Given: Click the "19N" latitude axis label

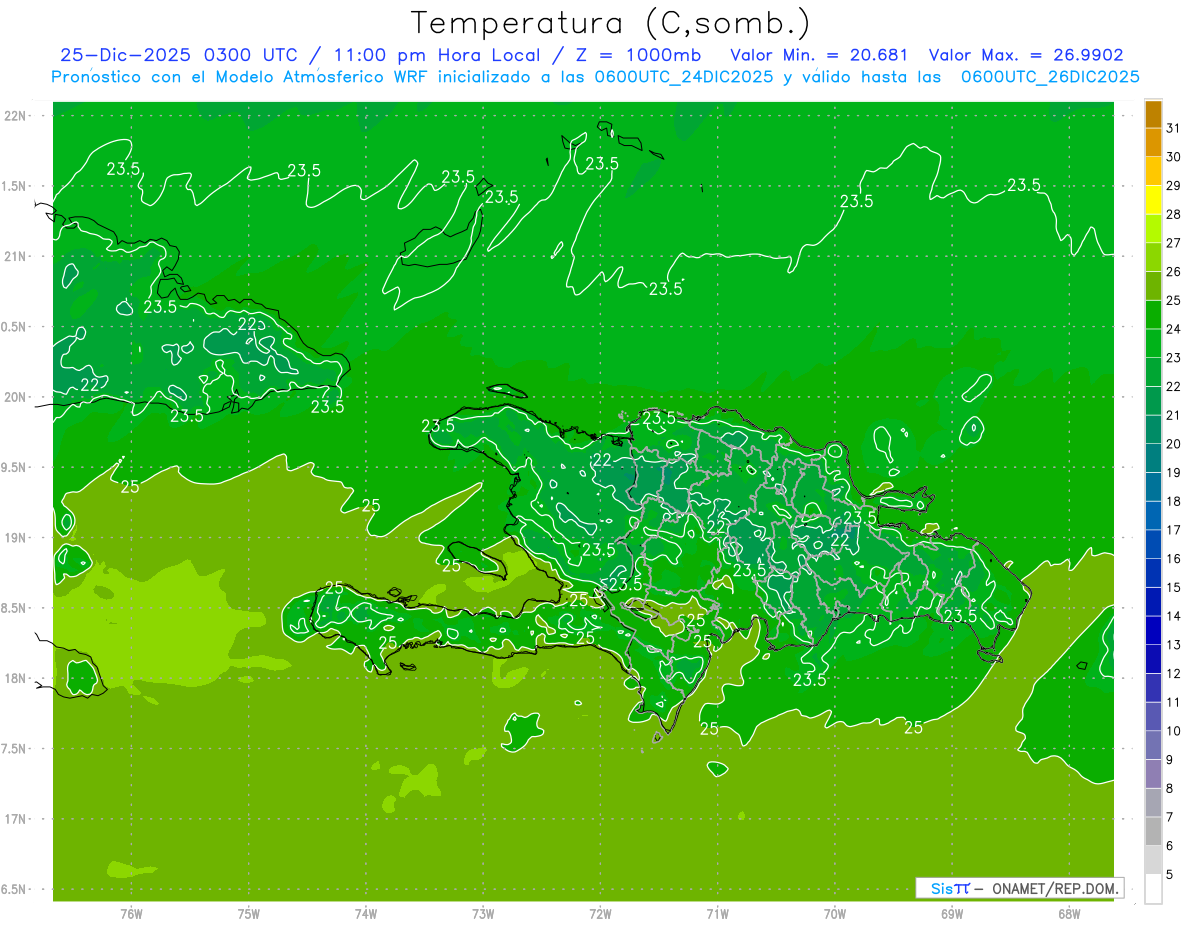Looking at the screenshot, I should (x=15, y=538).
